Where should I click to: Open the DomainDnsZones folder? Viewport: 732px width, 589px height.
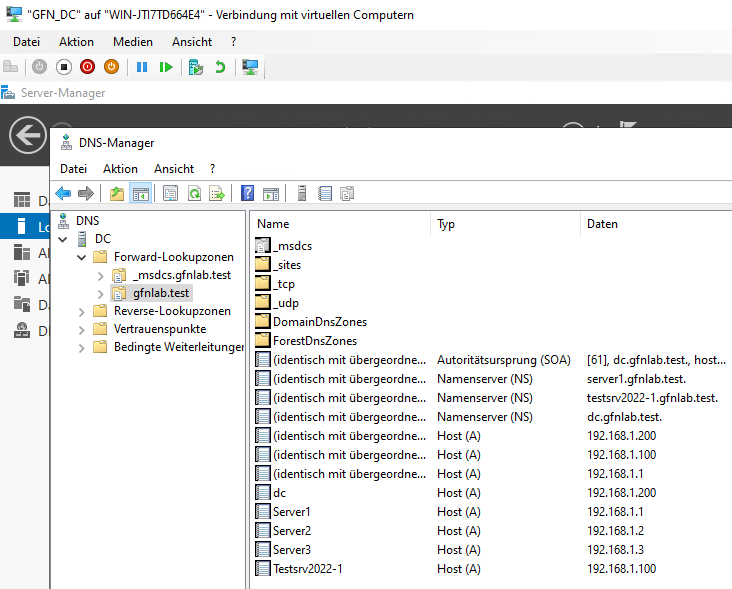pos(319,322)
